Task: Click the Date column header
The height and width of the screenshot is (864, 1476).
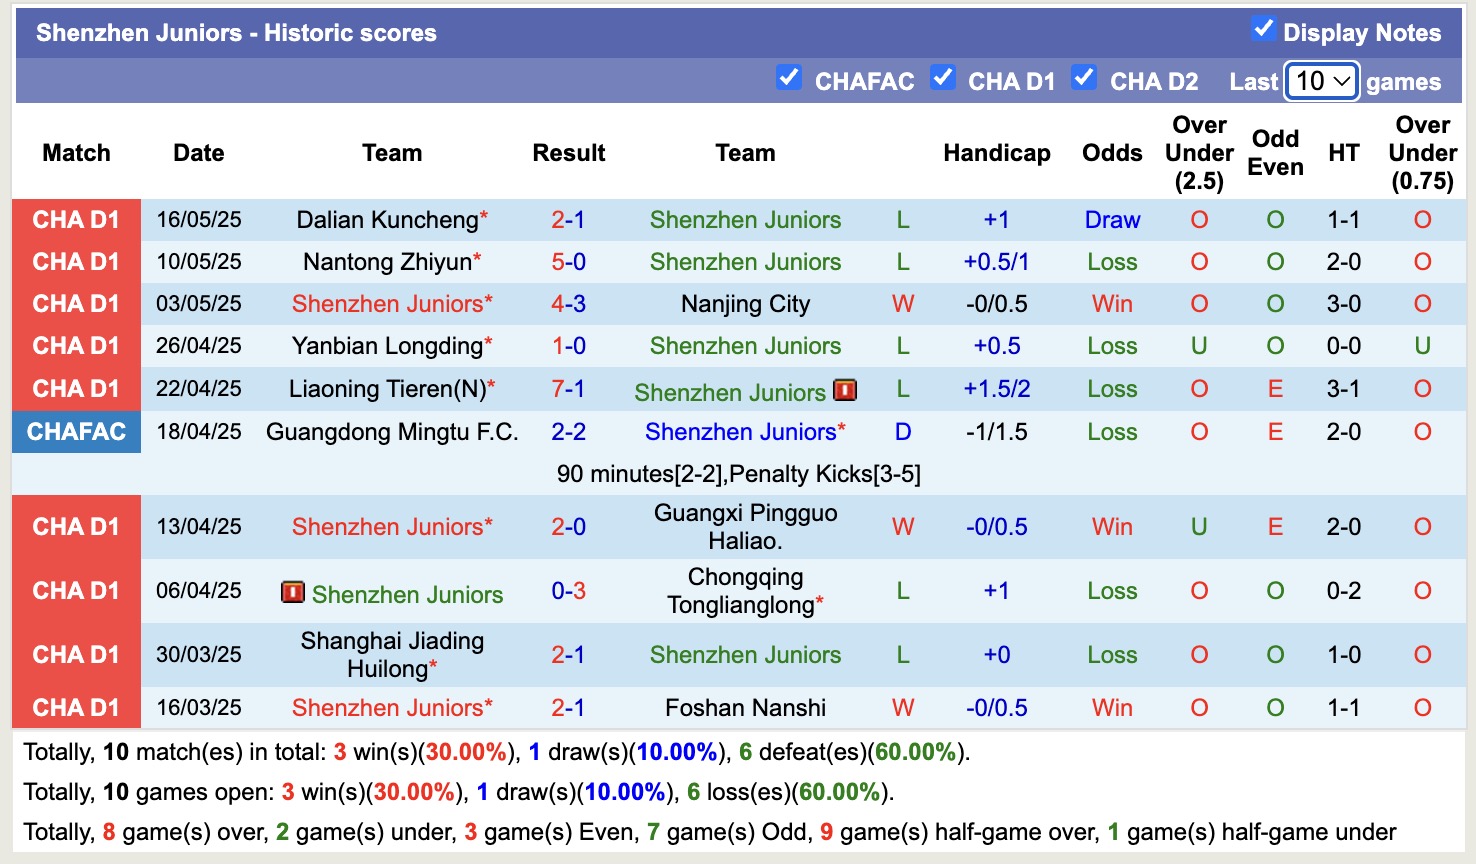Action: [198, 153]
